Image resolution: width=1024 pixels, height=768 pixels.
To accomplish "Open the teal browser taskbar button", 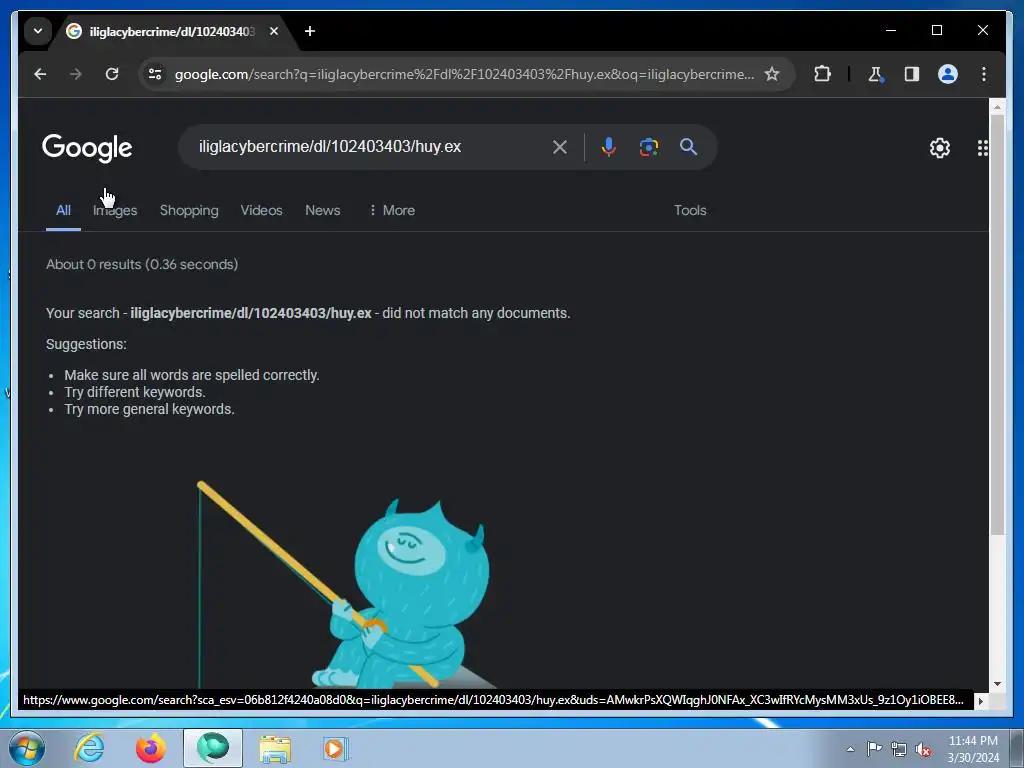I will pos(213,748).
